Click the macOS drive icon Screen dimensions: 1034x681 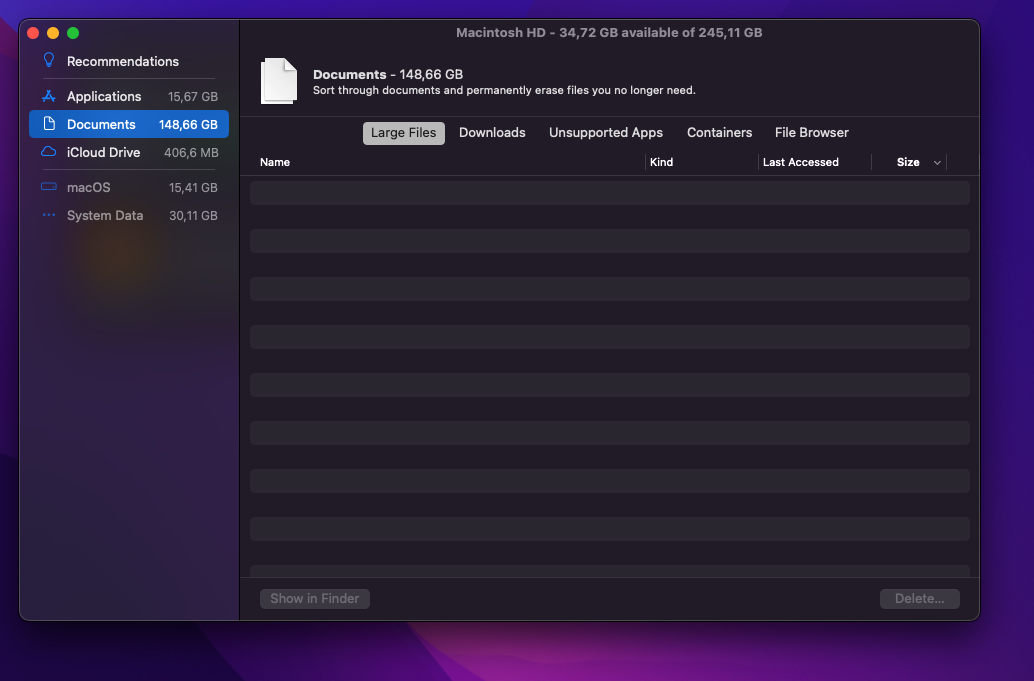tap(49, 187)
